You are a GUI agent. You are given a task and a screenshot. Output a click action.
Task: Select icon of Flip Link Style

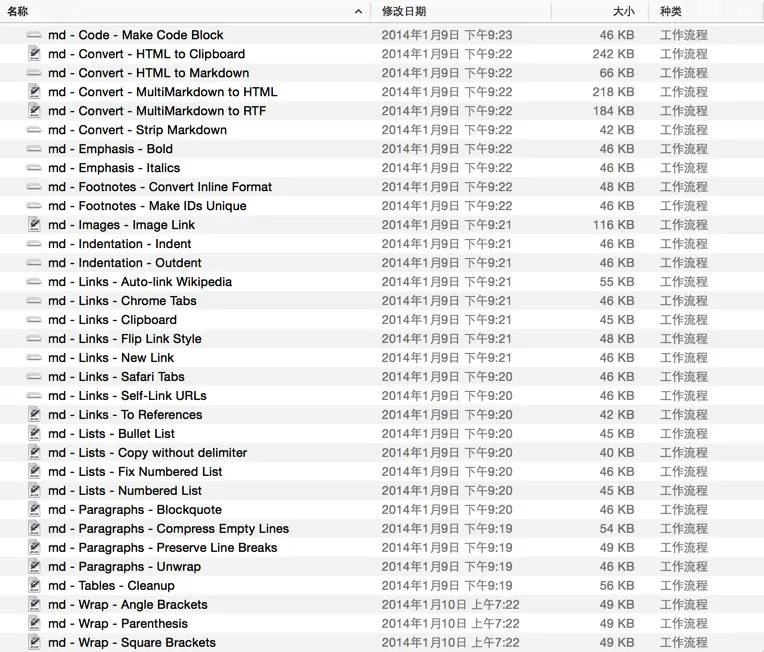pos(34,339)
